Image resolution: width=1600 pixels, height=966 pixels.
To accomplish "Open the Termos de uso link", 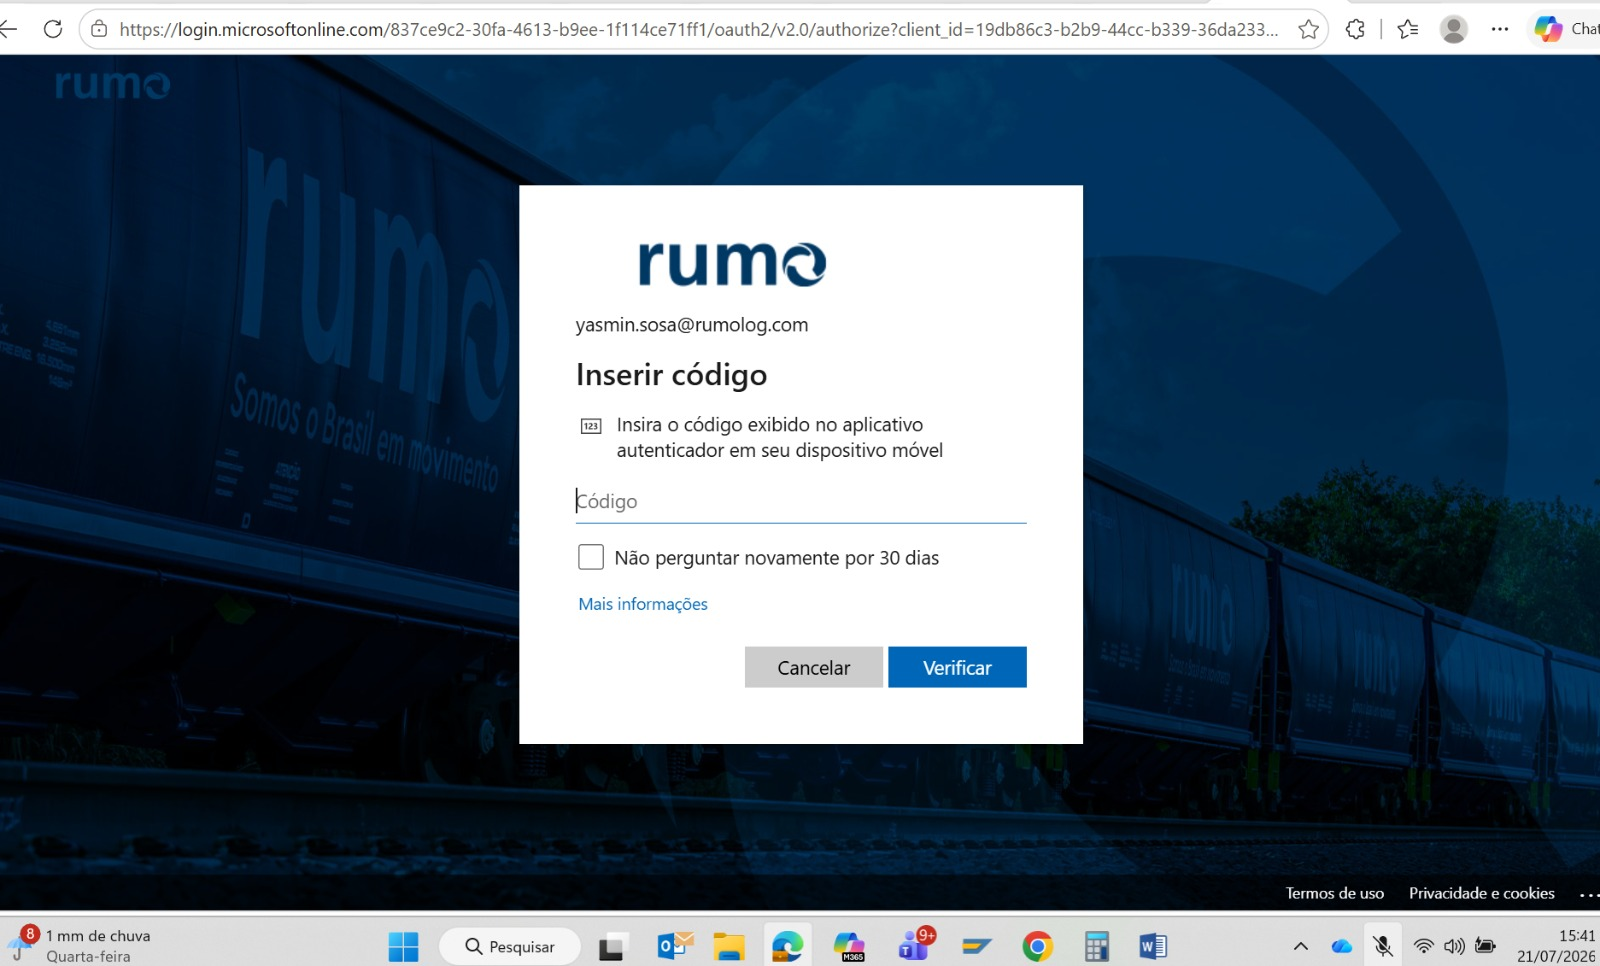I will [x=1335, y=893].
